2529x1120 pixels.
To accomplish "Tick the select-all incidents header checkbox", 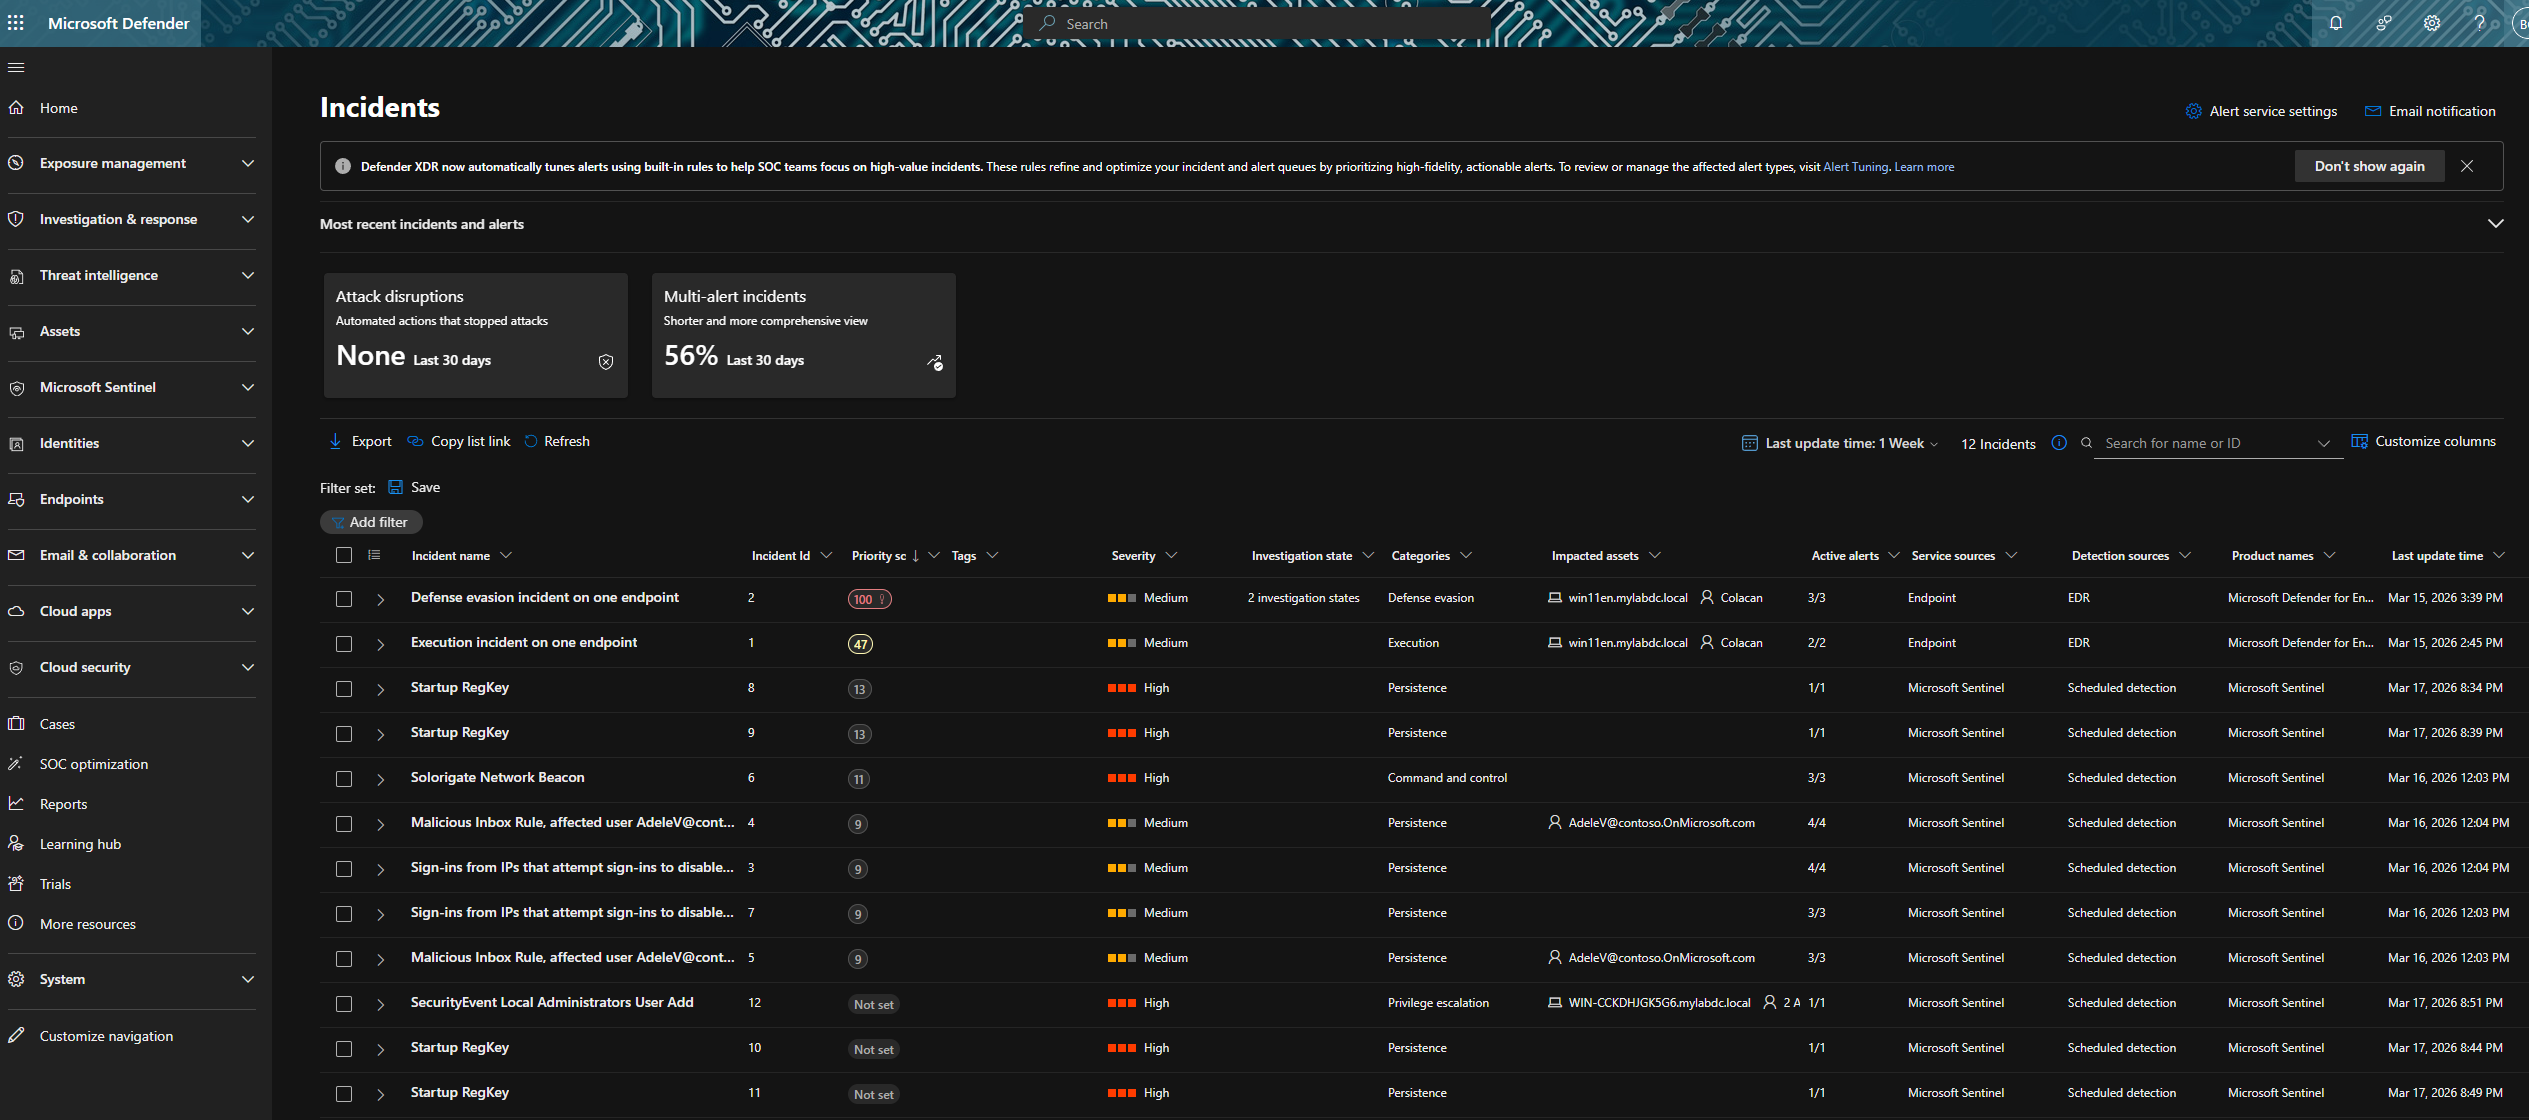I will click(344, 555).
